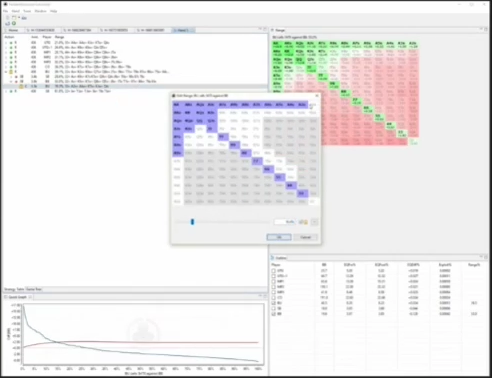Open the dropdown button in Edit Range dialog
Screen dimensions: 492x378
[314, 222]
